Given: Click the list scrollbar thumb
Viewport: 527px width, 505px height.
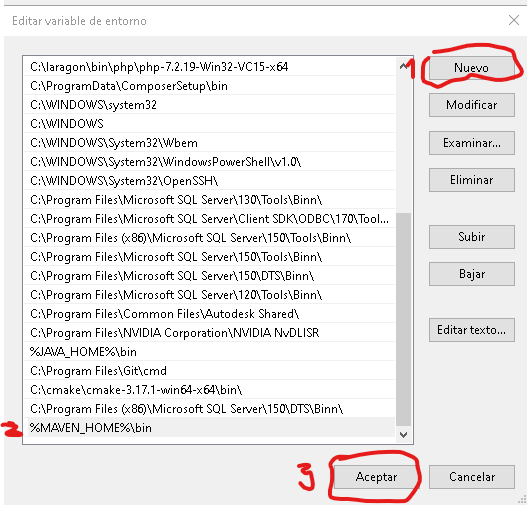Looking at the screenshot, I should (404, 319).
